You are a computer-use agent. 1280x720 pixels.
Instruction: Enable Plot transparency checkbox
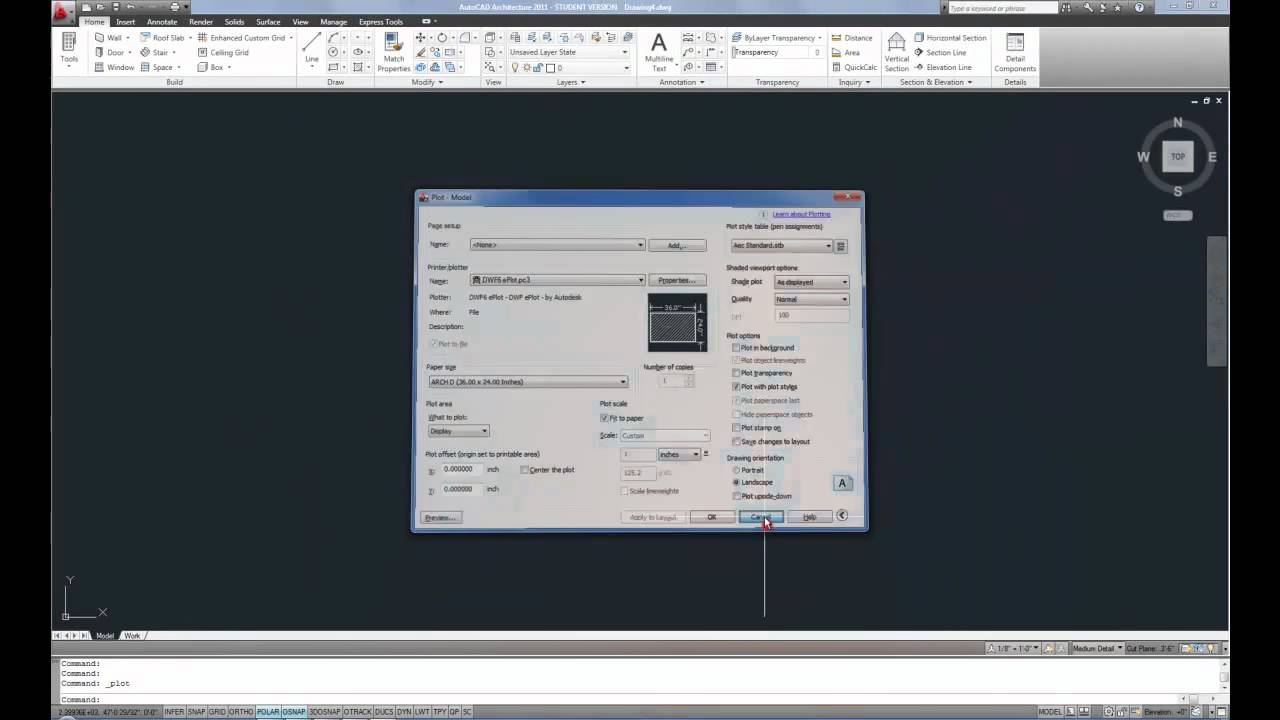[737, 373]
